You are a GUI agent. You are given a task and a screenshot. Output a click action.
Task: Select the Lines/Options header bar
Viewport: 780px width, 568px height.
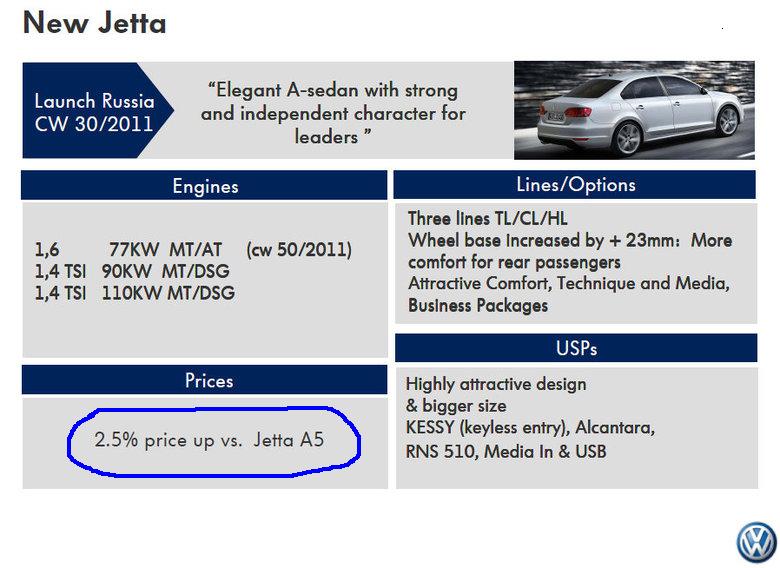click(575, 185)
